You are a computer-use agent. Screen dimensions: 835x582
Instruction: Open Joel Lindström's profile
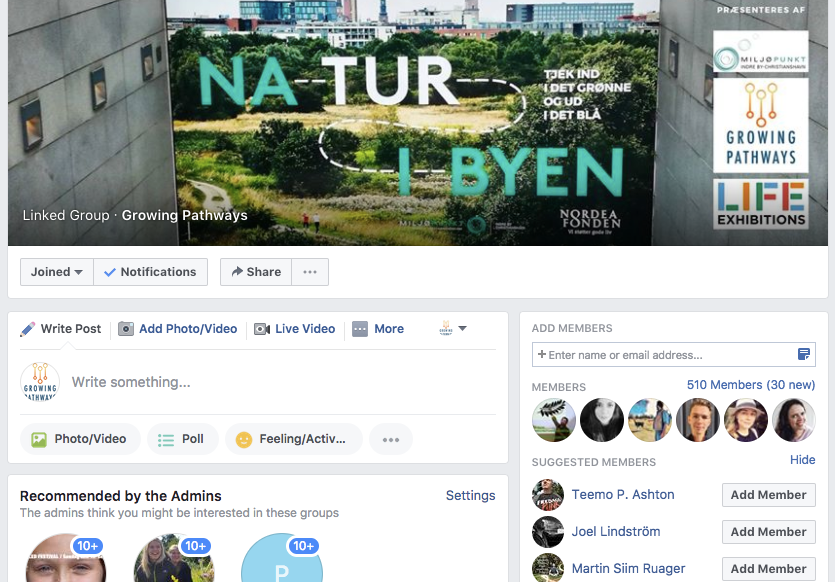click(x=616, y=531)
